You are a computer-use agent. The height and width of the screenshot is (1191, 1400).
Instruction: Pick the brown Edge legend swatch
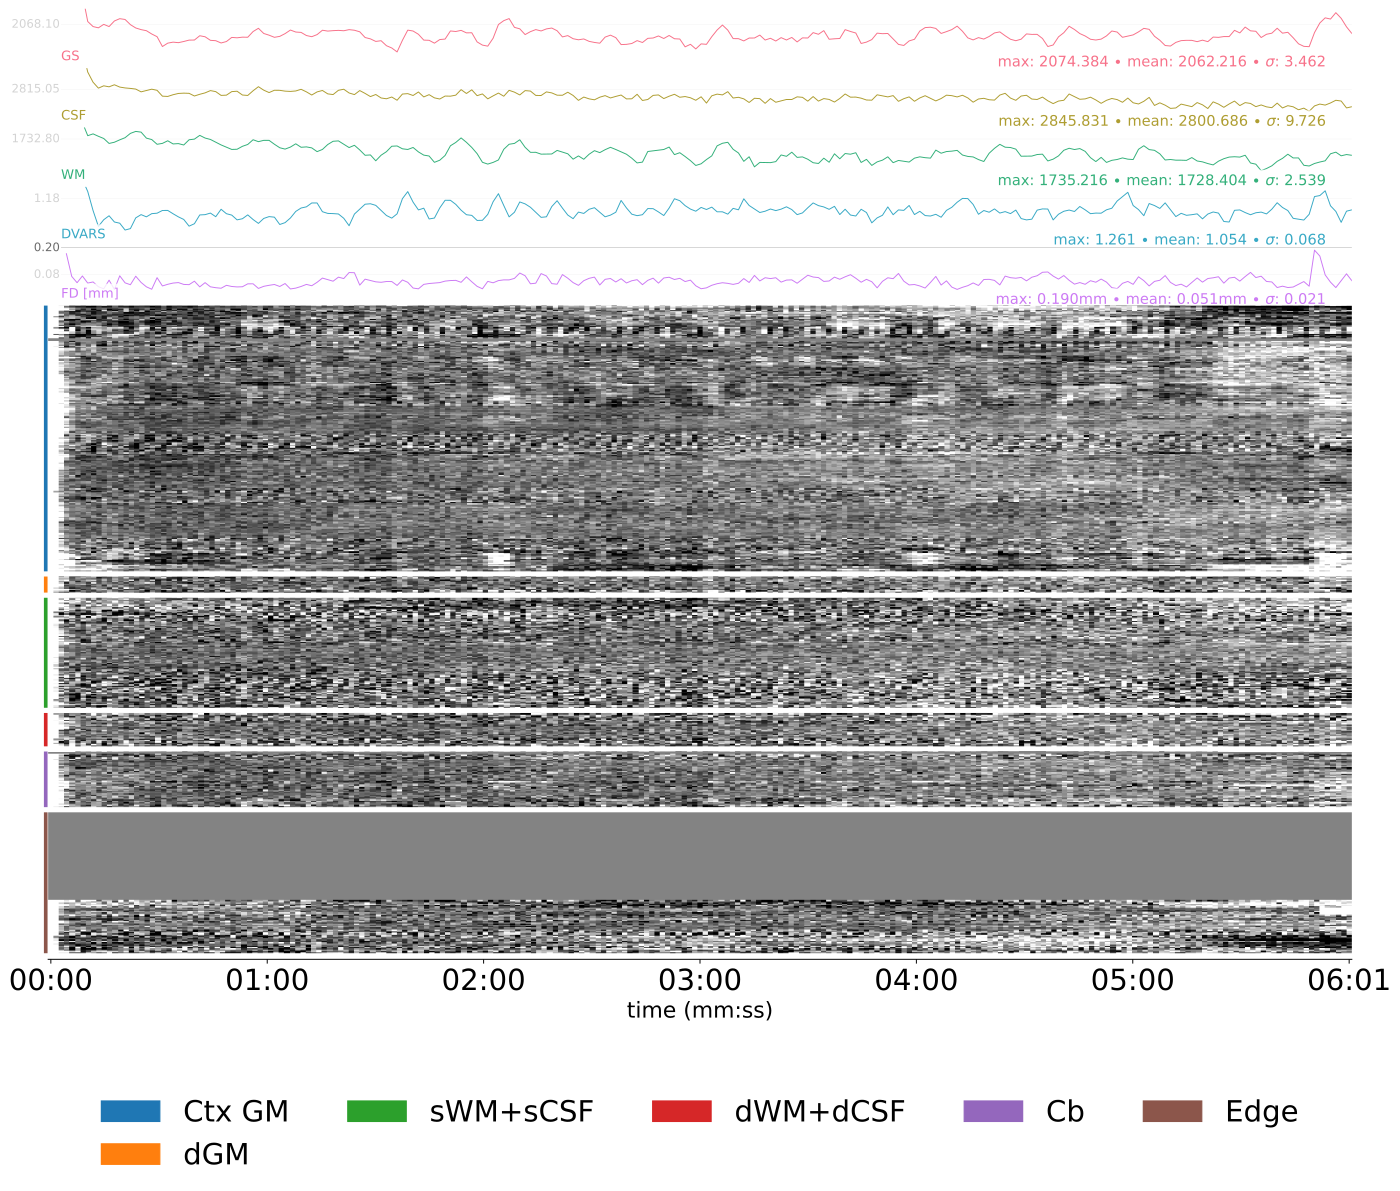pos(1172,1111)
